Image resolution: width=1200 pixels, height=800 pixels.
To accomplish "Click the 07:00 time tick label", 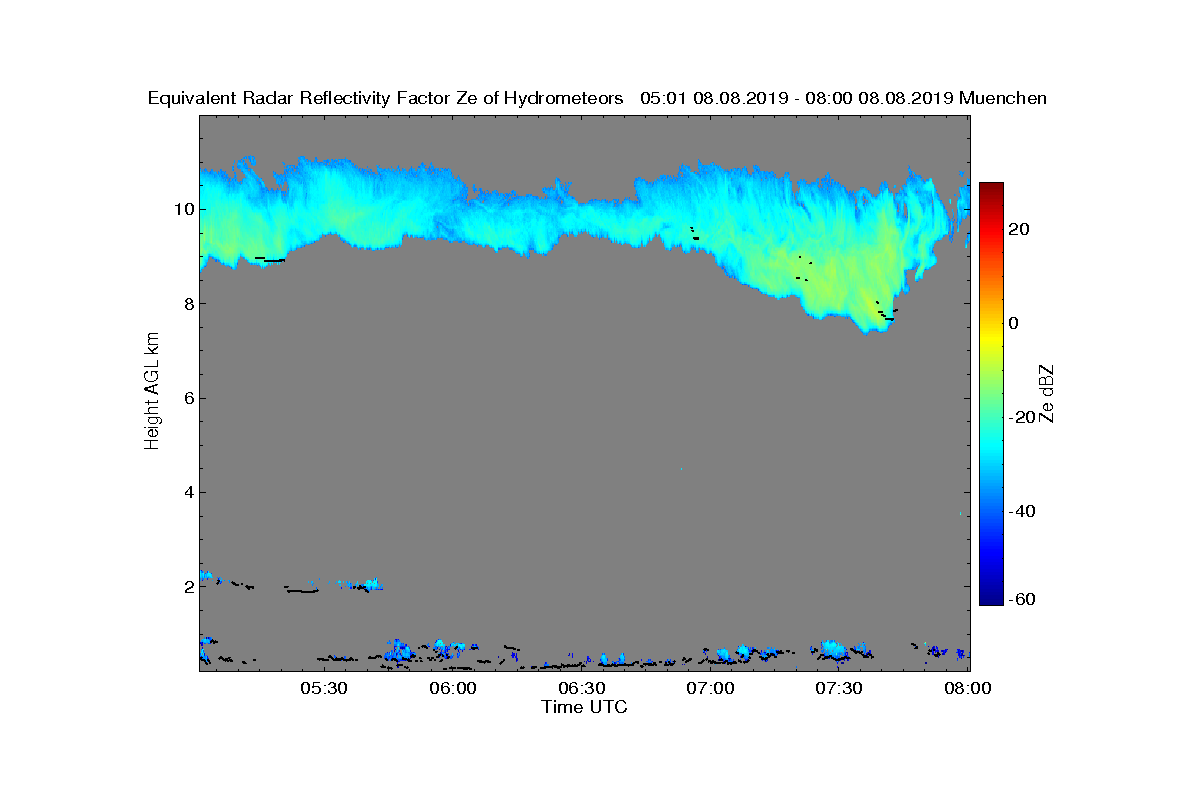I will [710, 689].
